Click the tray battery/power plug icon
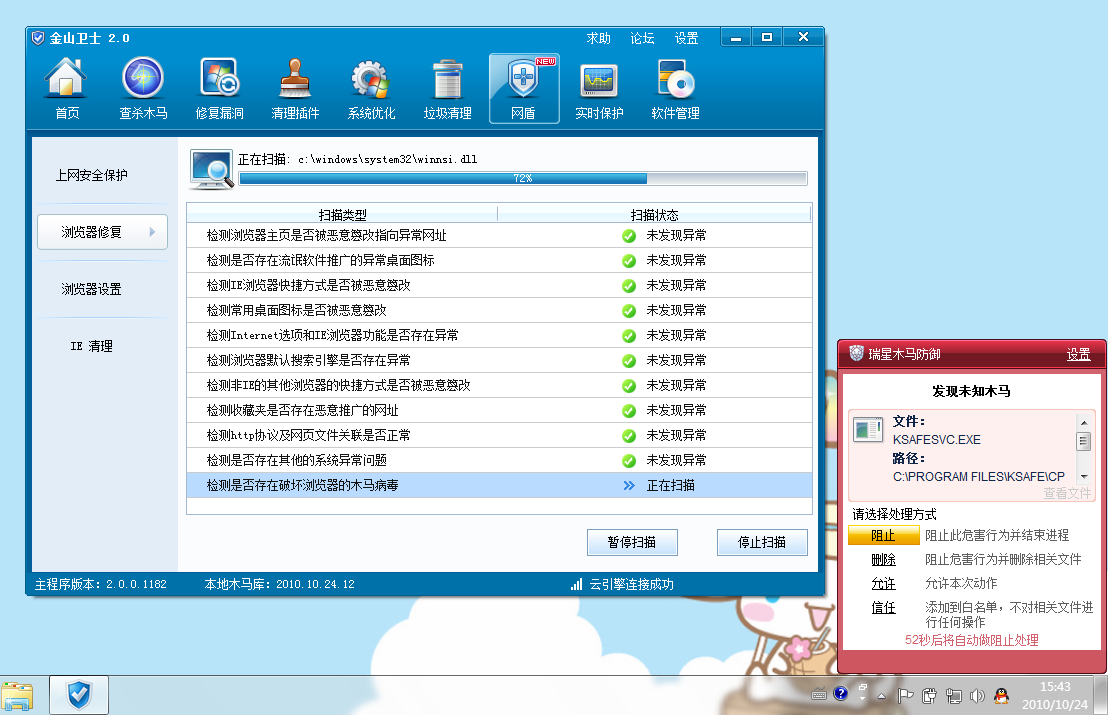The image size is (1108, 715). coord(929,696)
